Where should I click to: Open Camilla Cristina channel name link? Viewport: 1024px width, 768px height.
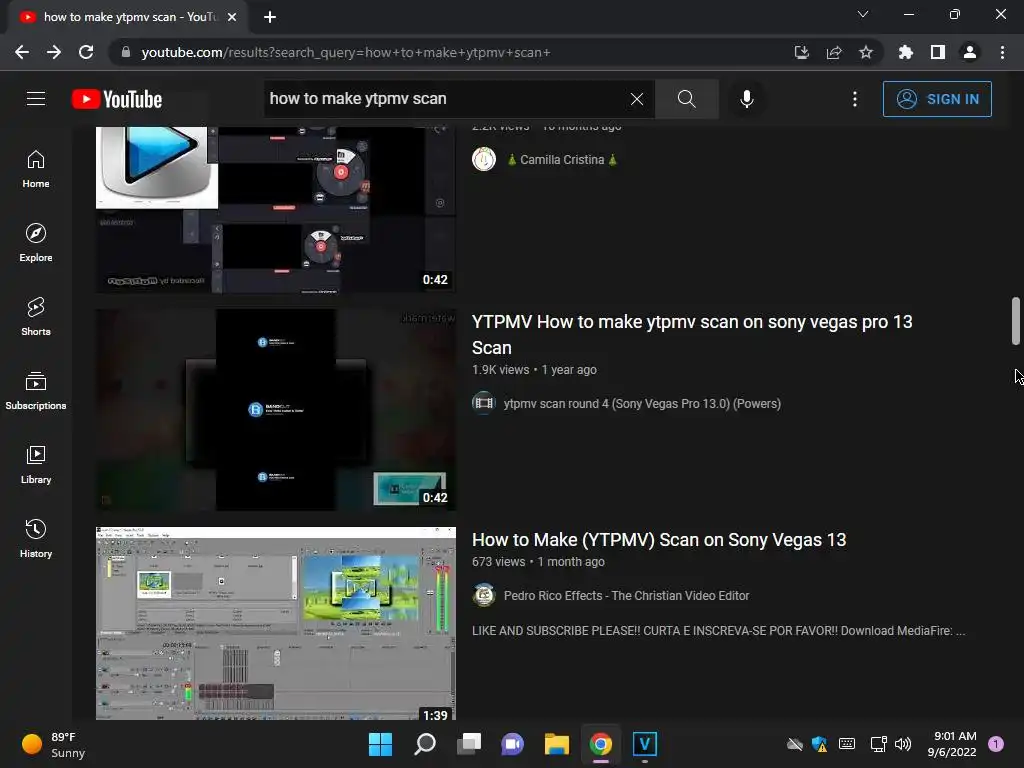pyautogui.click(x=562, y=160)
